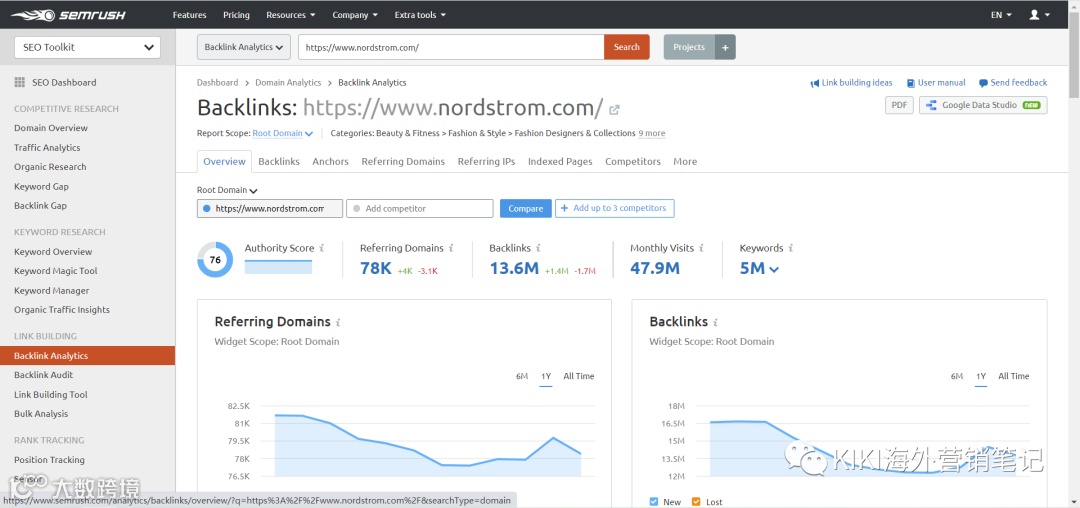This screenshot has width=1080, height=508.
Task: Open Traffic Analytics in sidebar
Action: click(x=47, y=147)
